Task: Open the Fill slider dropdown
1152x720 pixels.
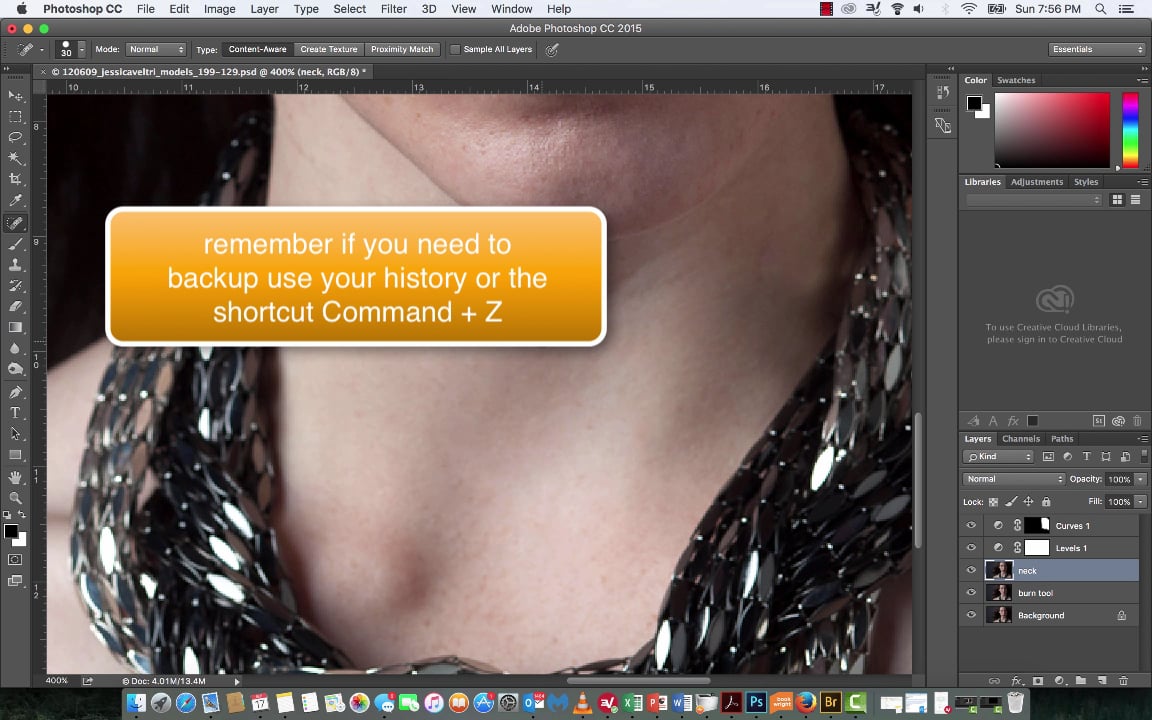Action: (x=1140, y=502)
